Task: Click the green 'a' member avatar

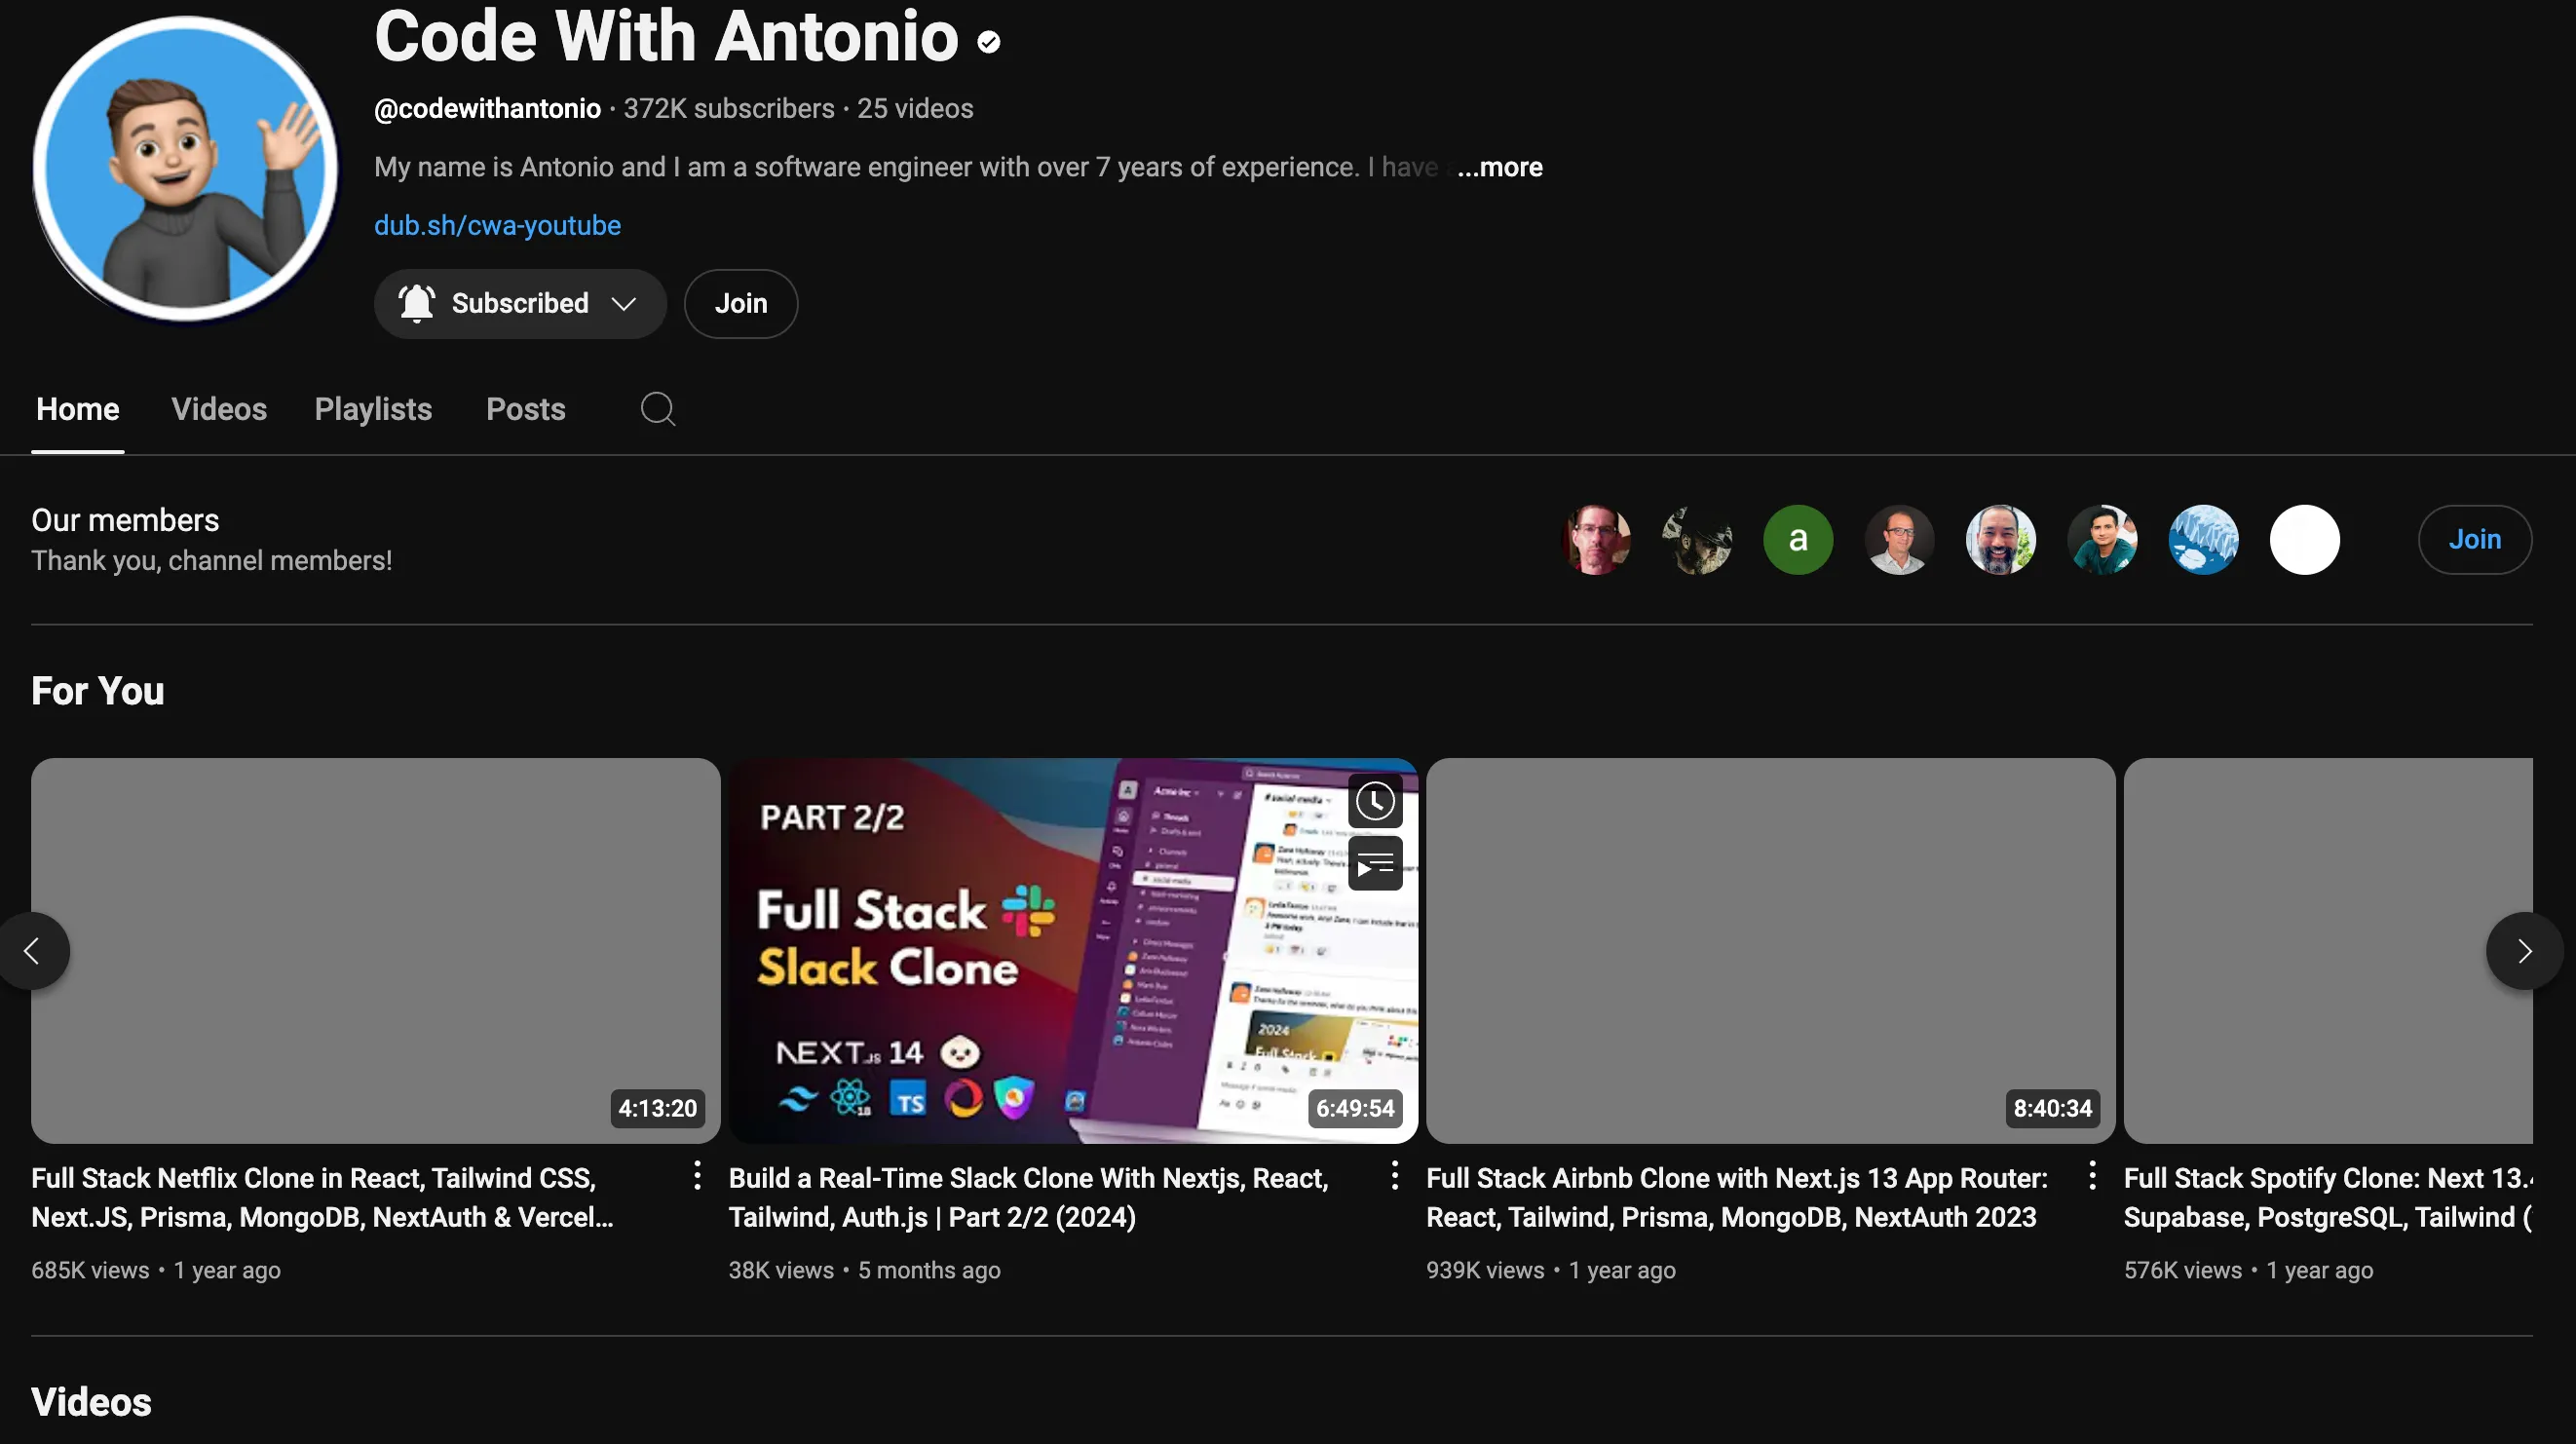Action: click(x=1798, y=540)
